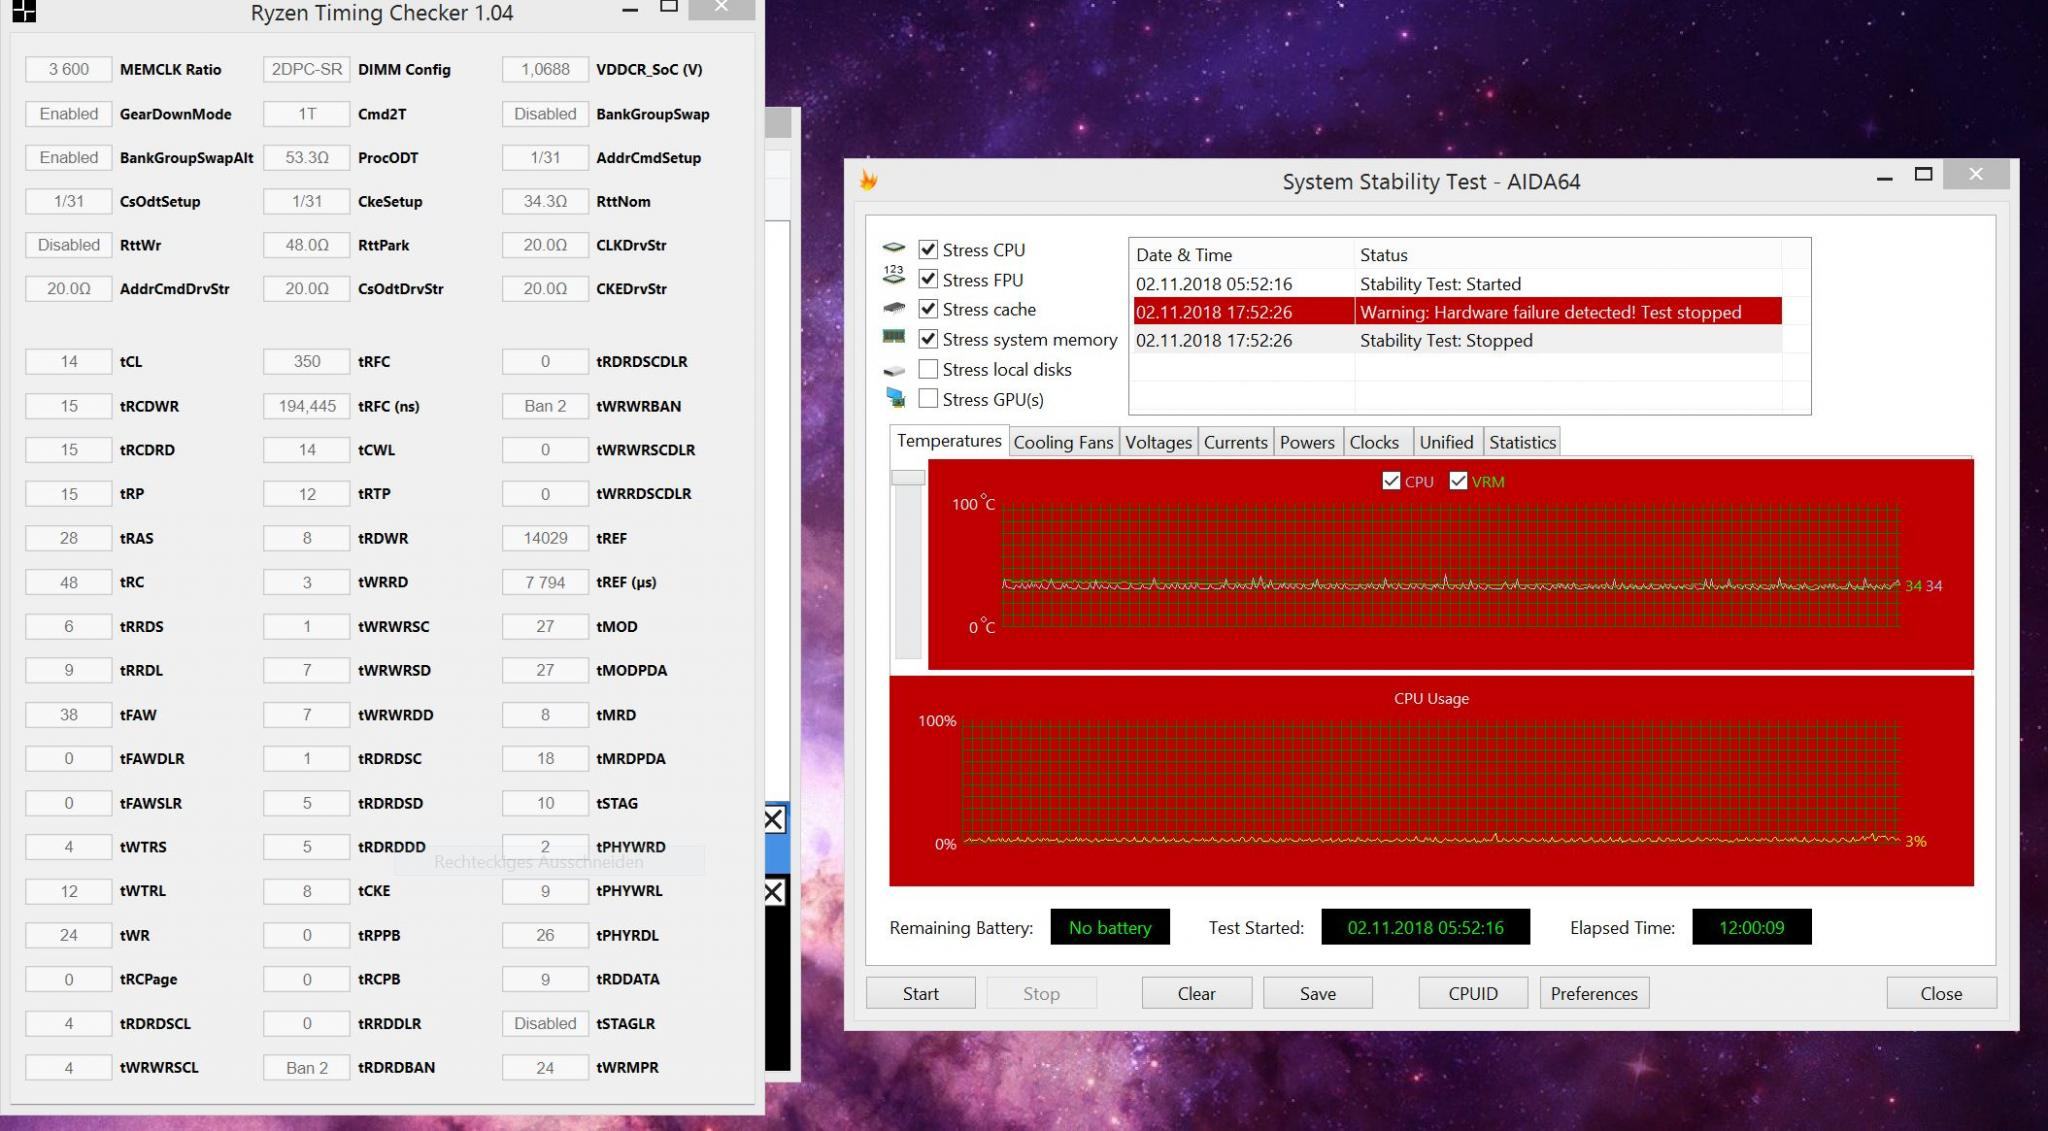Click the MEMCLK Ratio value 3 600
2048x1131 pixels.
68,69
